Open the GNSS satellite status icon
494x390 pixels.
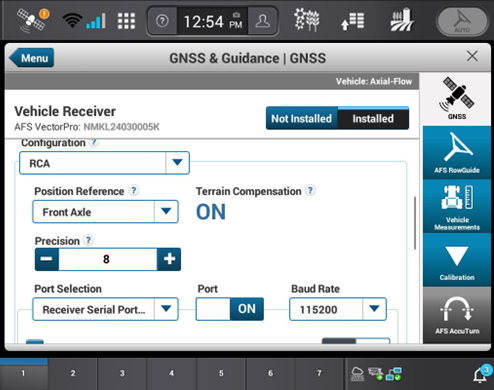point(32,21)
